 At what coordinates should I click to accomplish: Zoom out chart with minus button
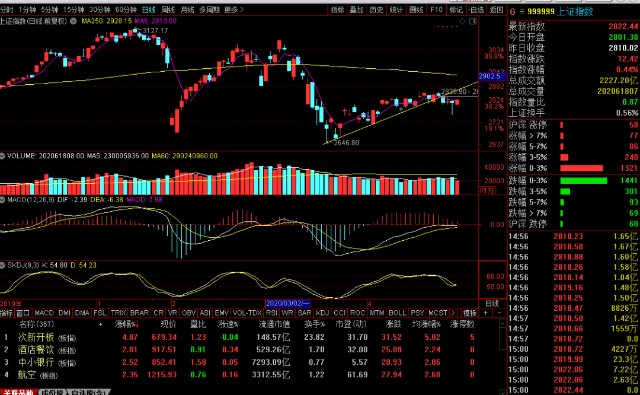coord(499,313)
